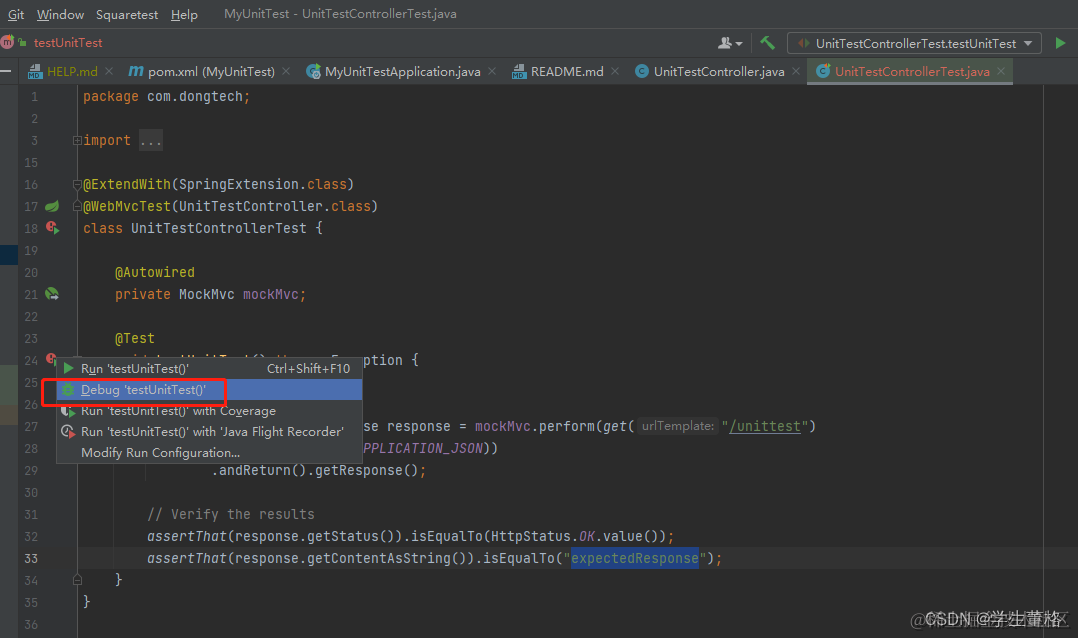The height and width of the screenshot is (638, 1078).
Task: Open the user account icon dropdown
Action: [x=729, y=43]
